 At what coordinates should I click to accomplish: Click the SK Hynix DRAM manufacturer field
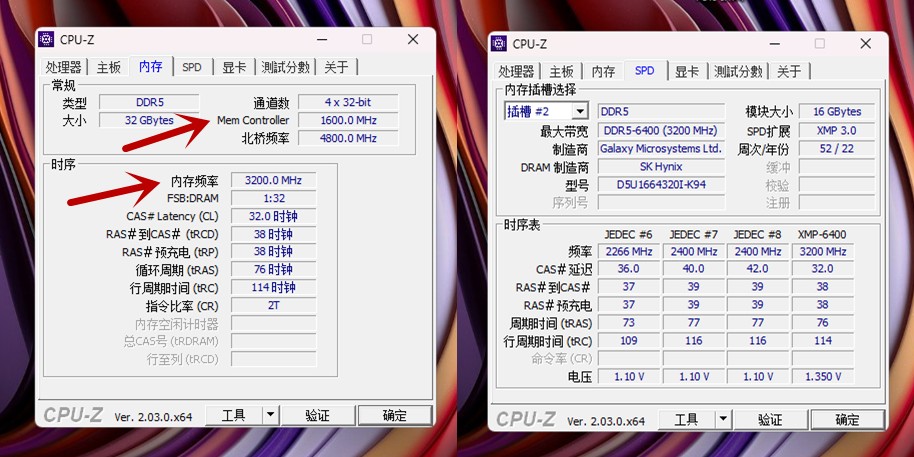pos(661,167)
